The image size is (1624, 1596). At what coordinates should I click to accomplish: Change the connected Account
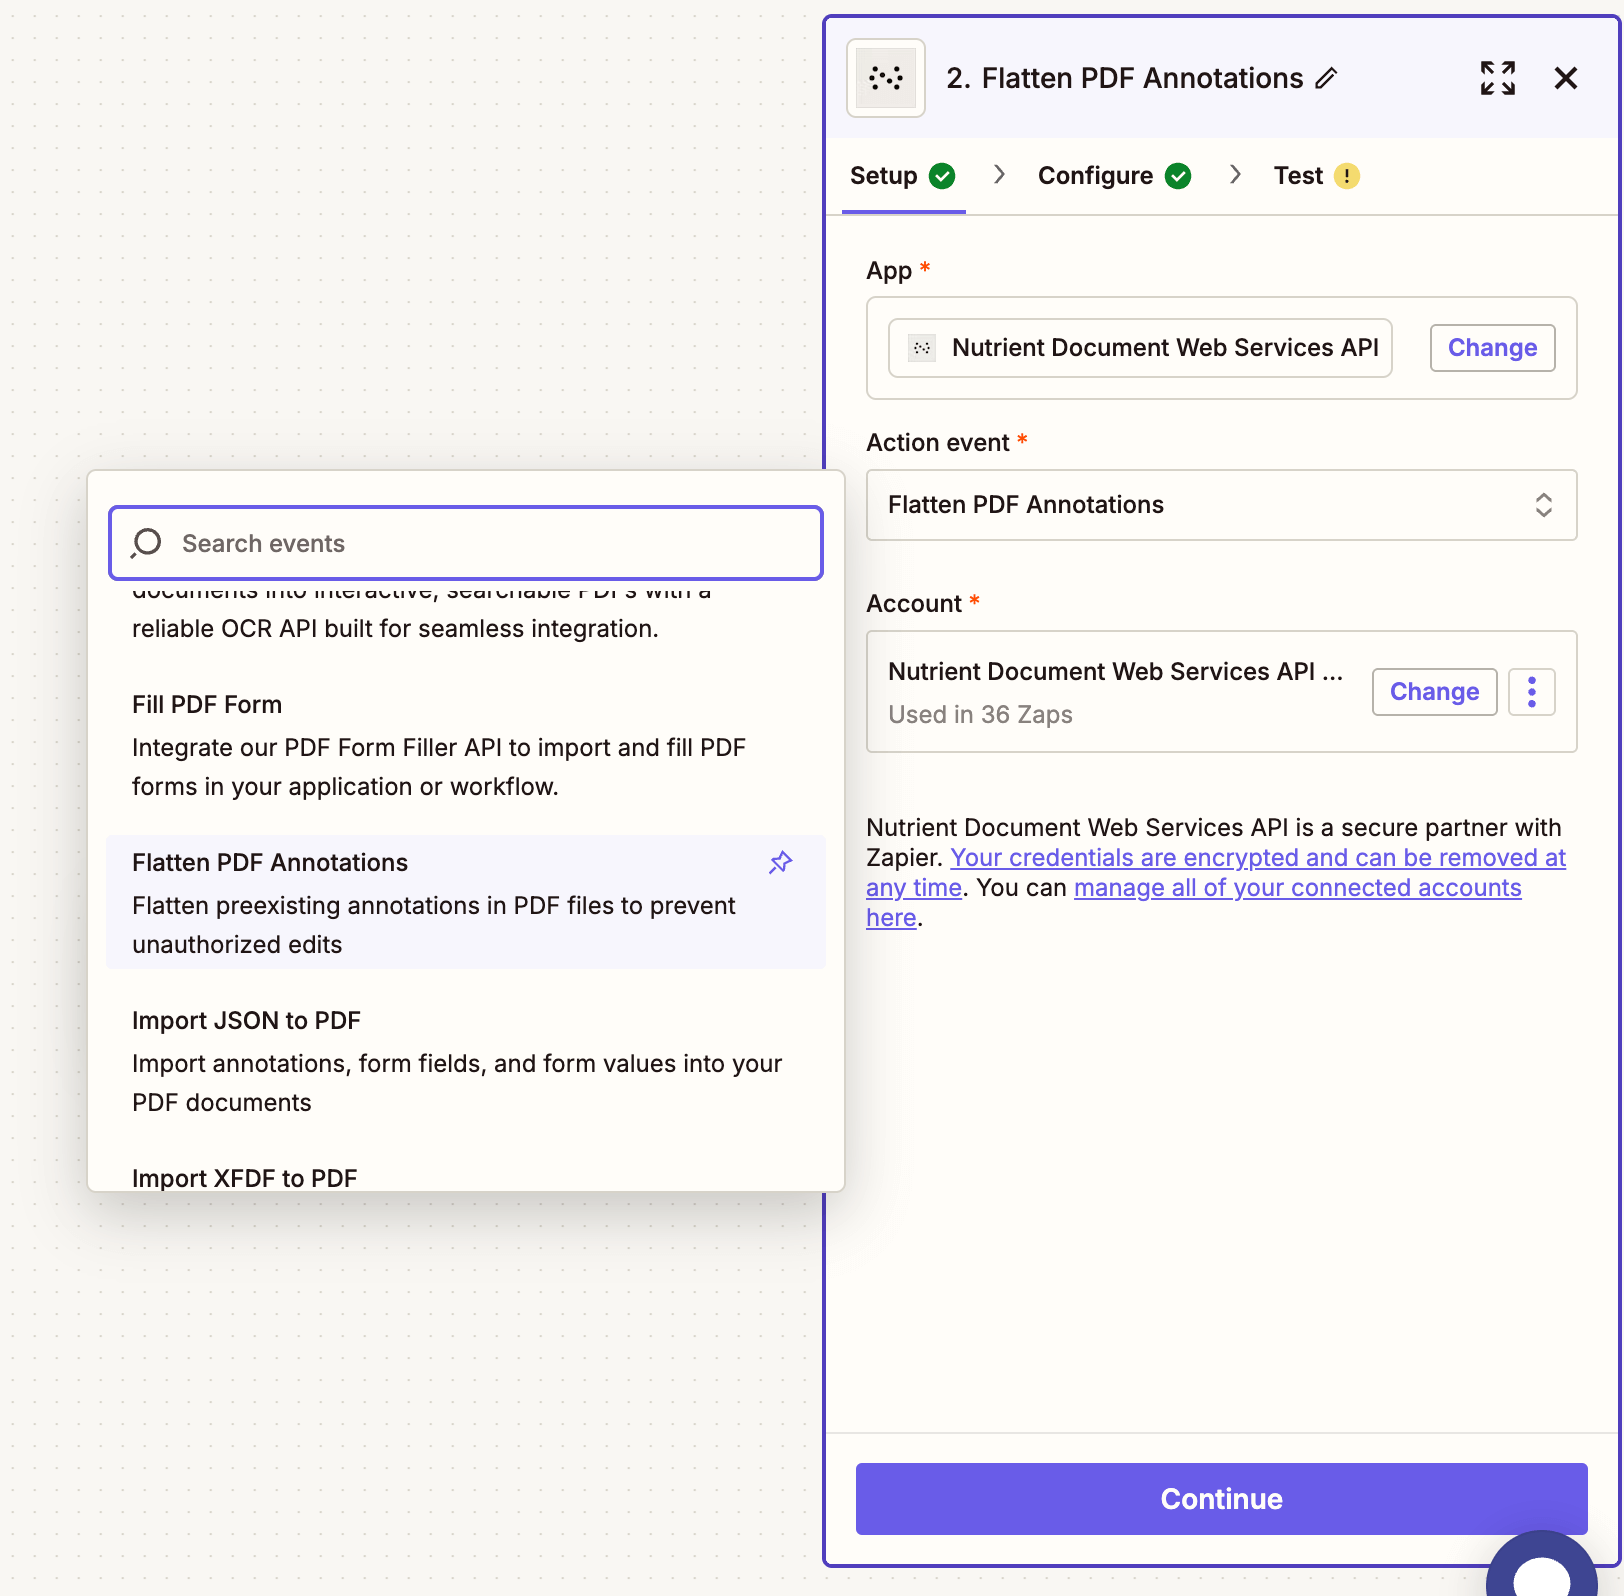pyautogui.click(x=1434, y=691)
